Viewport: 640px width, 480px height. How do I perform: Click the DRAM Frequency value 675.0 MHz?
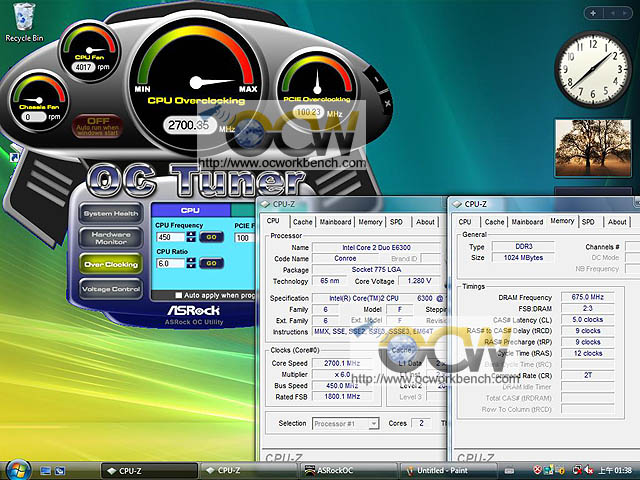587,297
